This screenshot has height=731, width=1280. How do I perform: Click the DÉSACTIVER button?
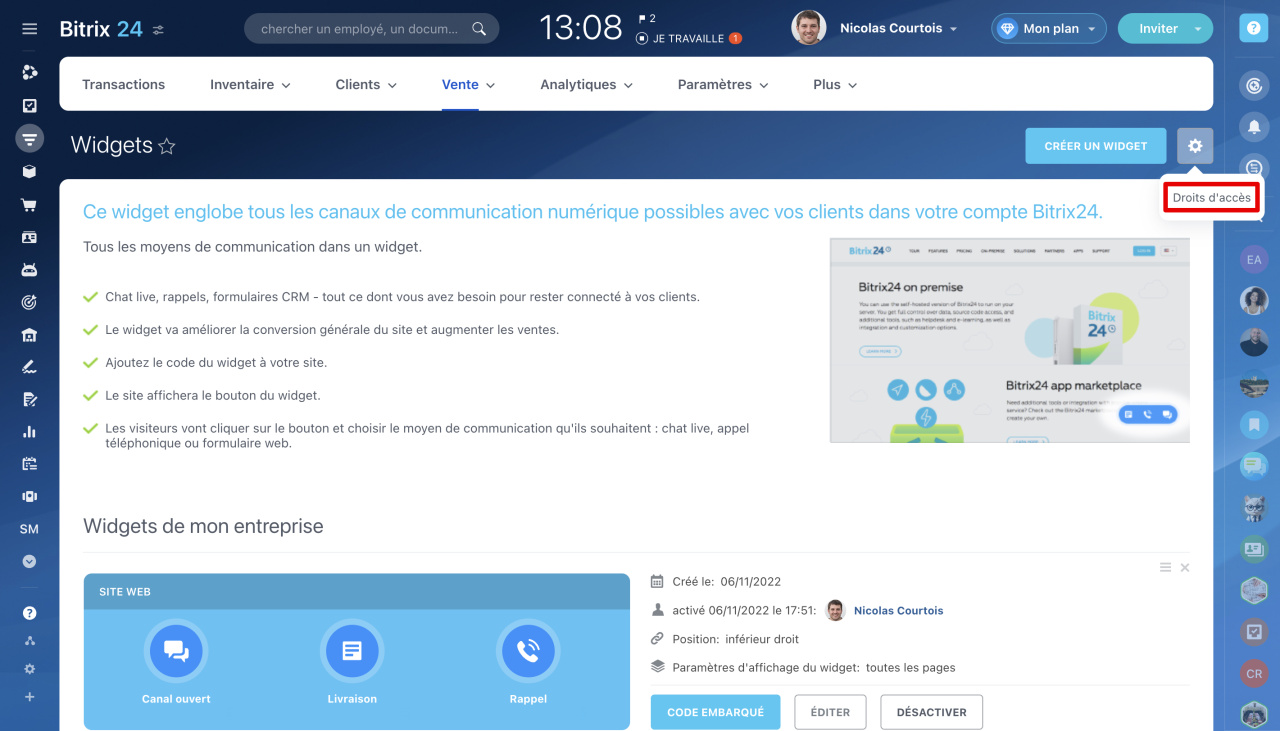(x=931, y=712)
